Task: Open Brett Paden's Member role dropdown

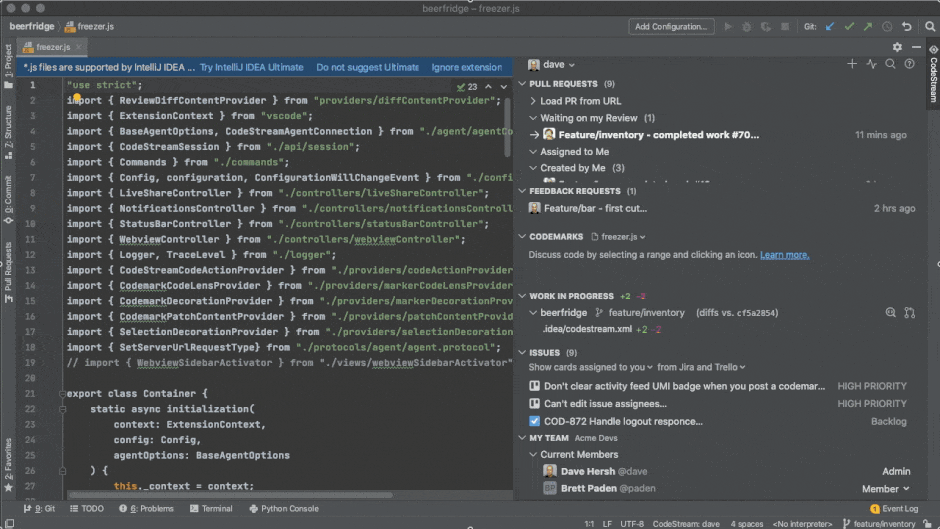Action: (885, 489)
